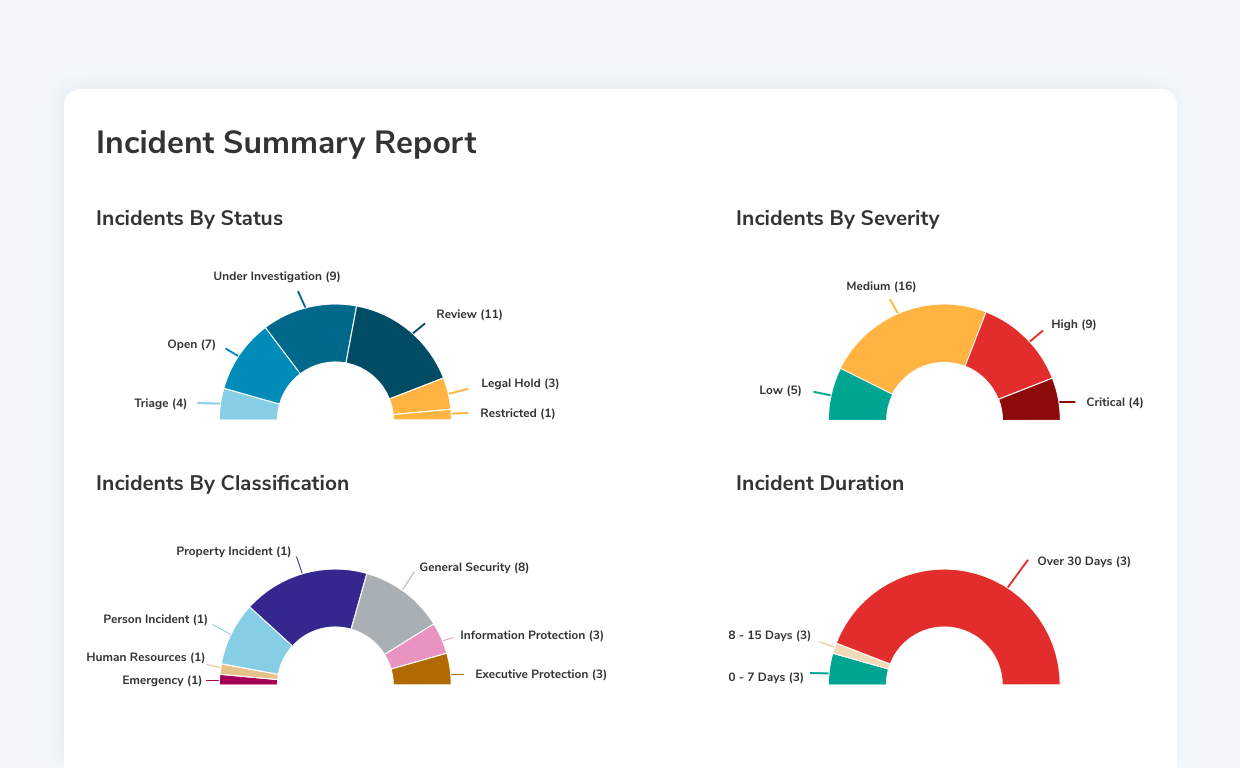Select the Information Protection (3) slice

(418, 645)
